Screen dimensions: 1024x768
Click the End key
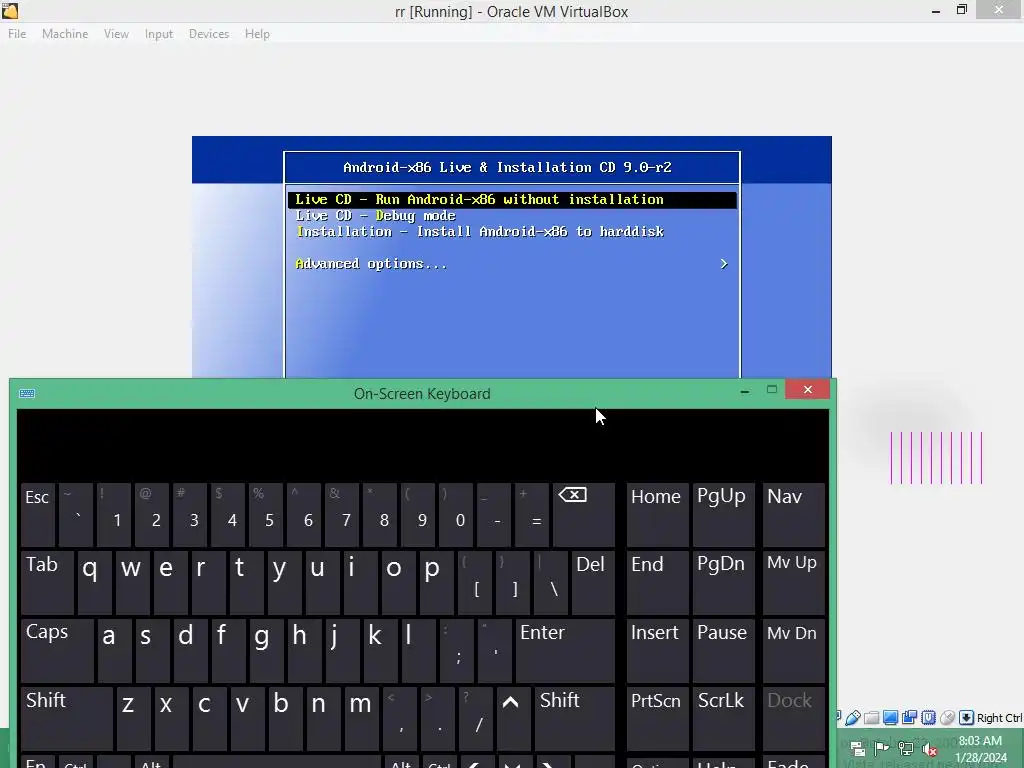tap(658, 583)
